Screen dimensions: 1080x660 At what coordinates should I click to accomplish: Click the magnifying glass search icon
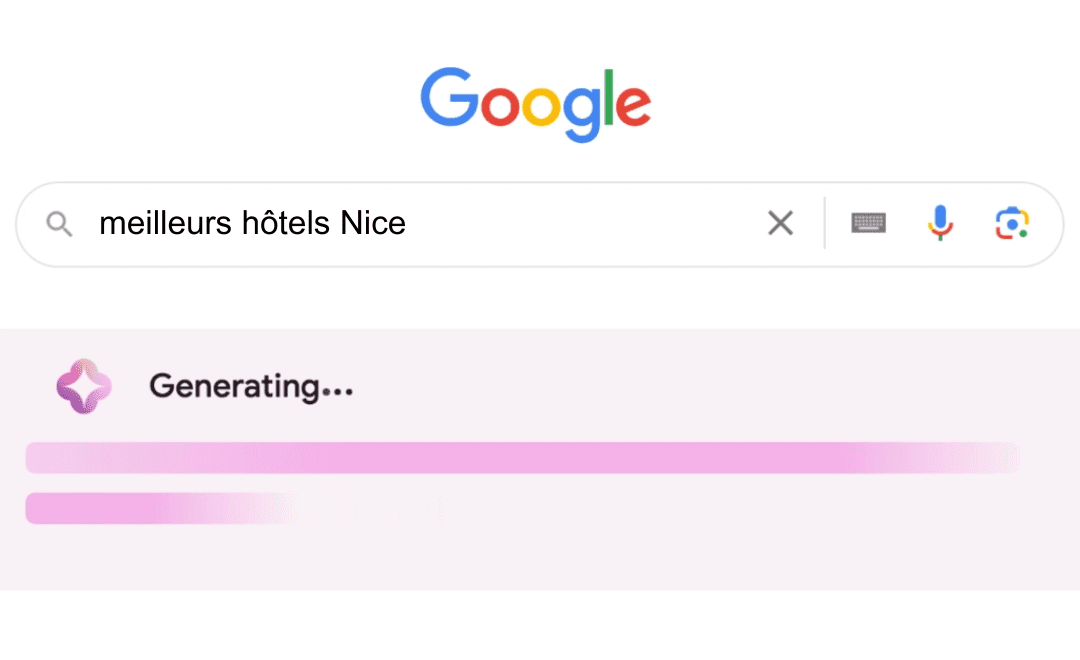pyautogui.click(x=59, y=224)
